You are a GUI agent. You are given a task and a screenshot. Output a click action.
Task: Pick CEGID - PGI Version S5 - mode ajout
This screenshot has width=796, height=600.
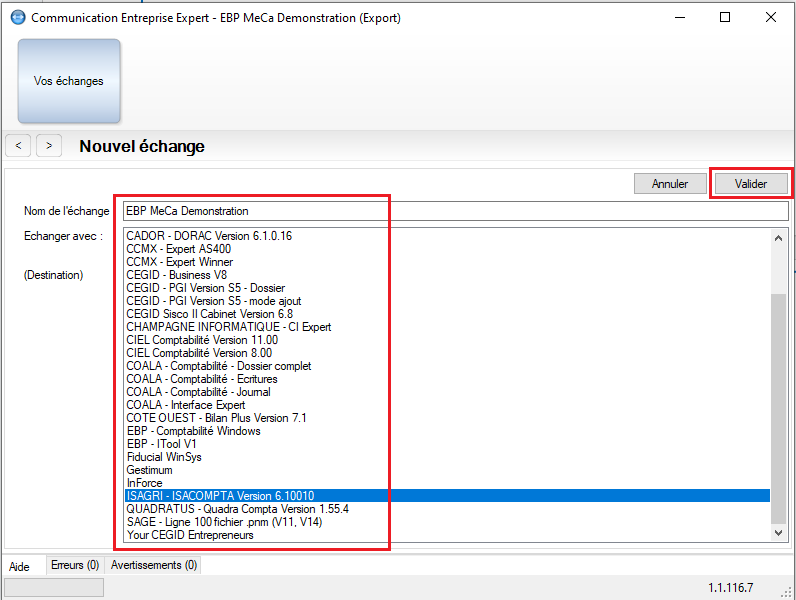(x=447, y=301)
